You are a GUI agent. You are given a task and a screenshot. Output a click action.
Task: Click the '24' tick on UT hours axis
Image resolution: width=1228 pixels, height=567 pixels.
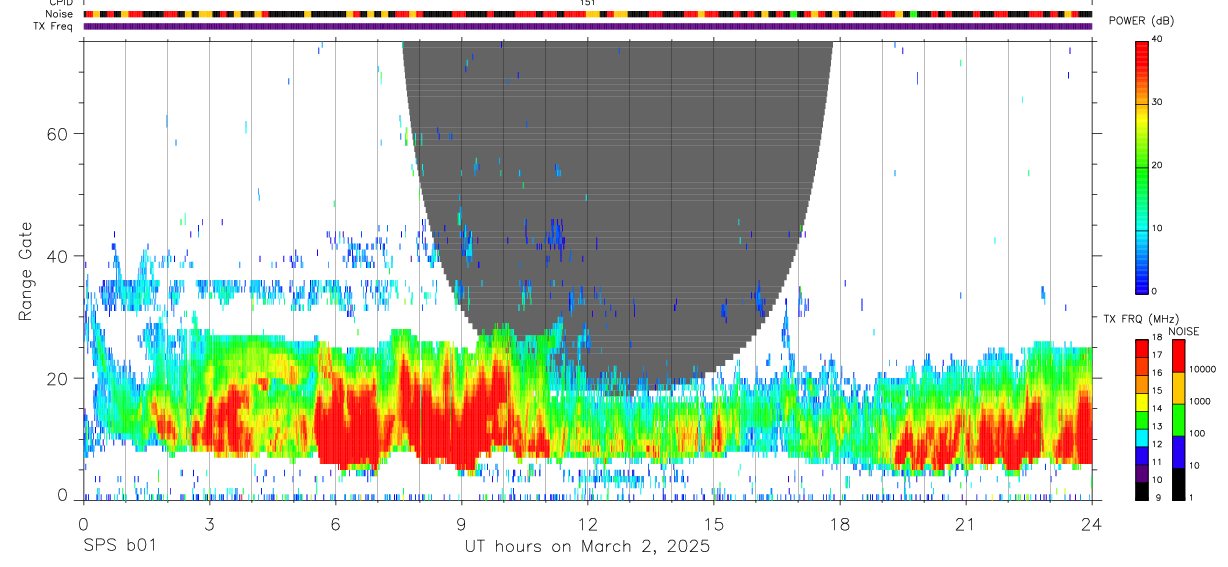[x=1092, y=523]
